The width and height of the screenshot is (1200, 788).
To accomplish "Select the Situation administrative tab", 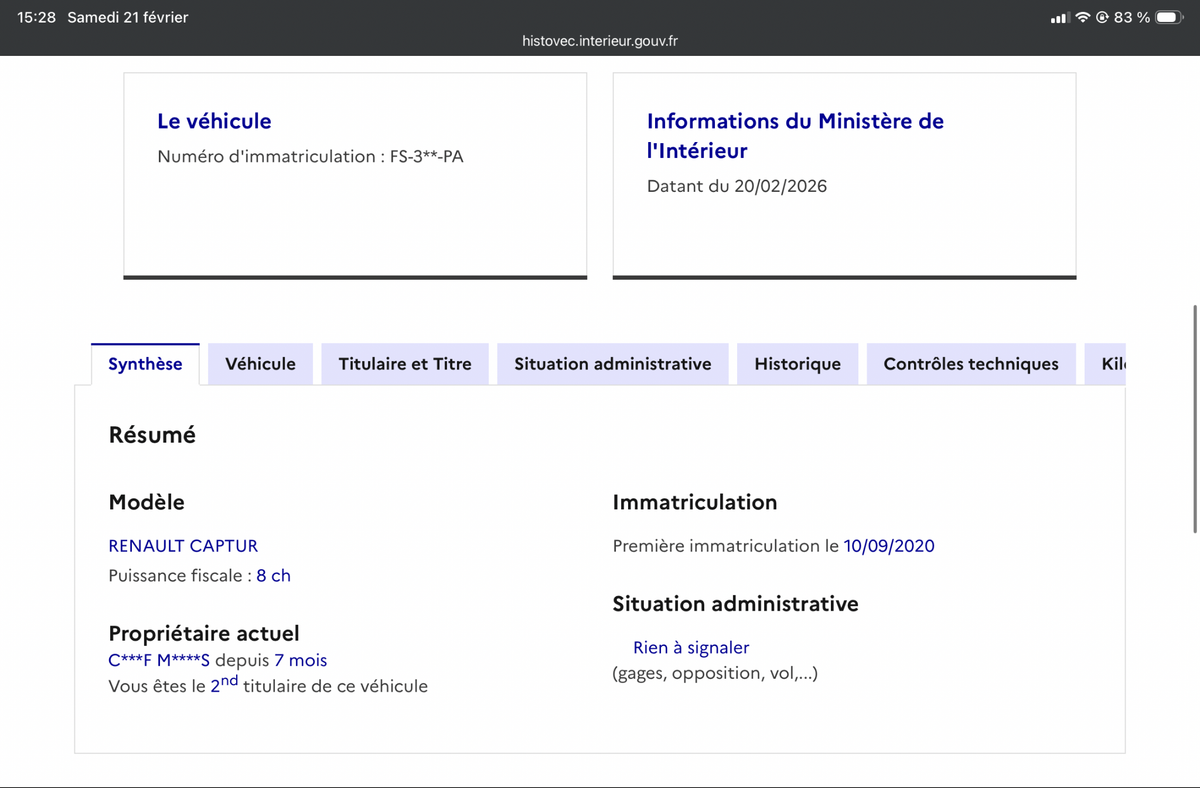I will pyautogui.click(x=612, y=364).
